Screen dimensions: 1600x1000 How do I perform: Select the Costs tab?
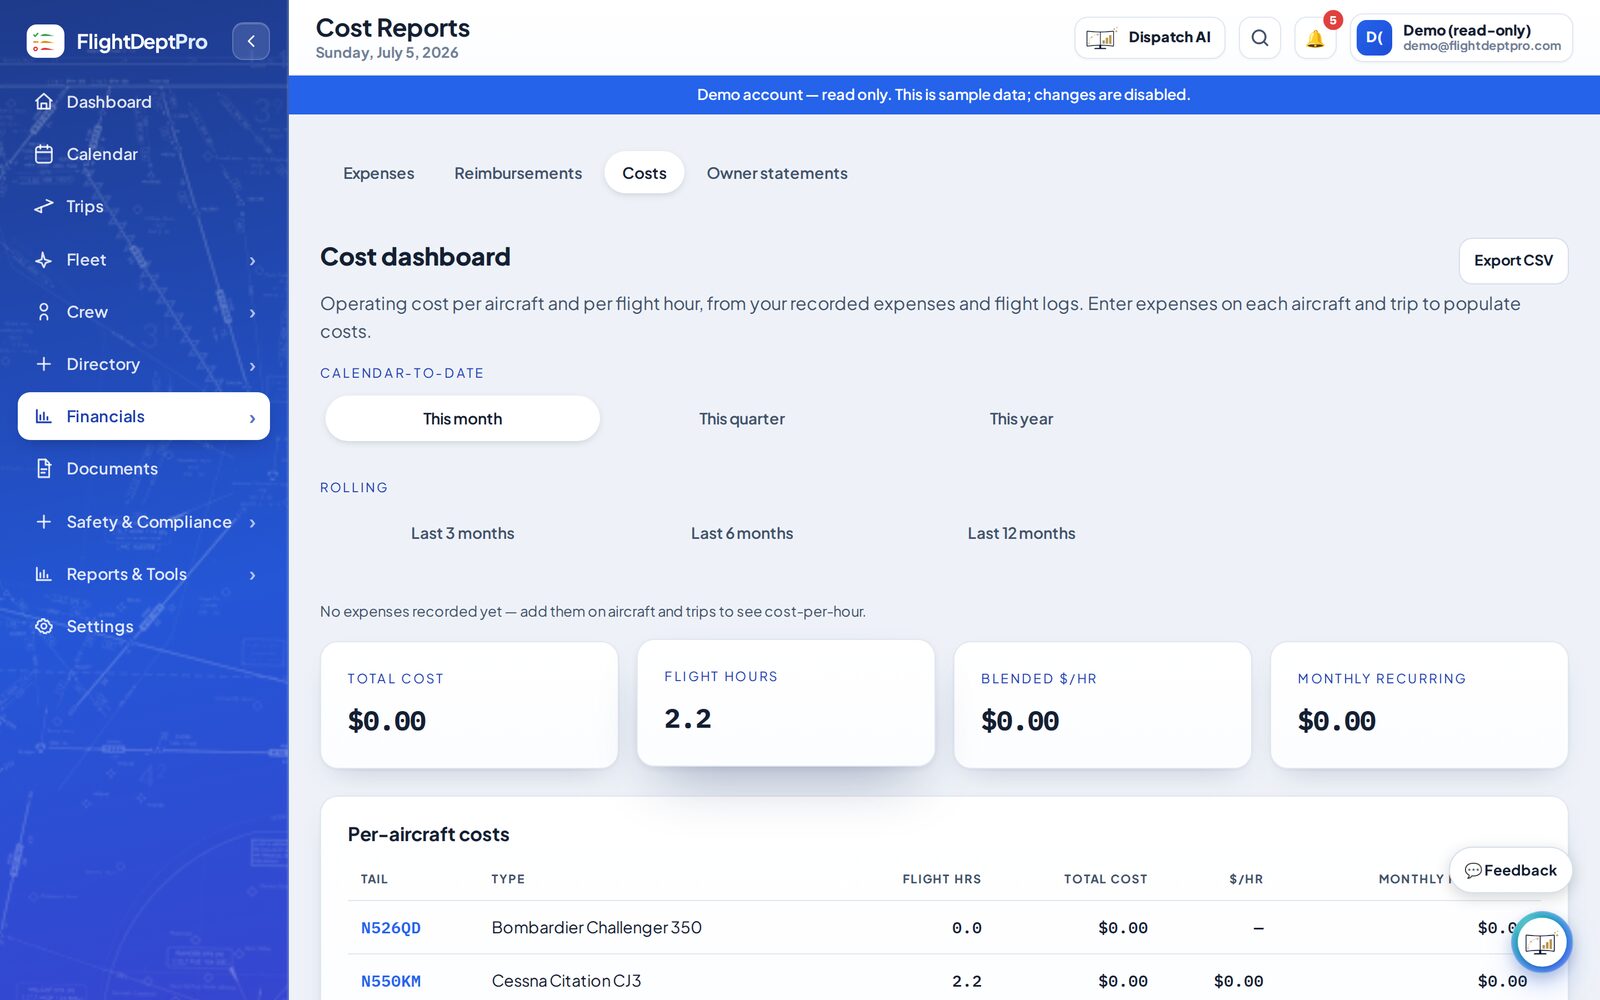[x=644, y=173]
